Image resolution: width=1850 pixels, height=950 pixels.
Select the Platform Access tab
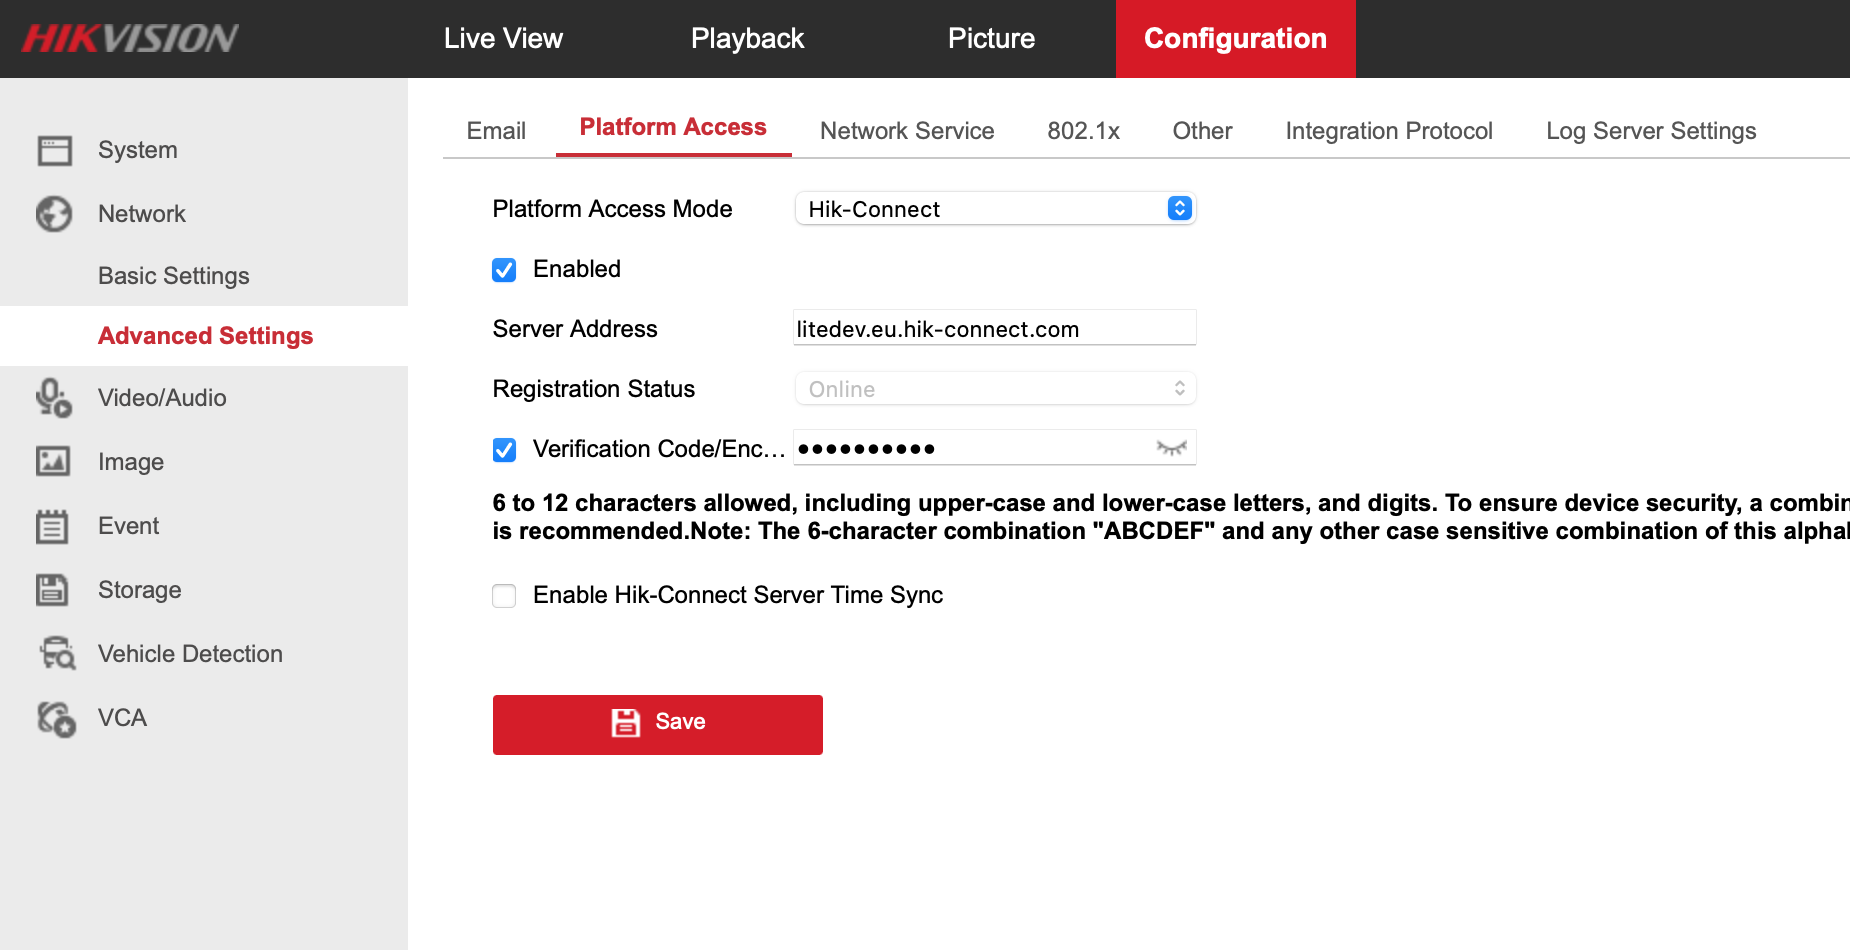coord(673,128)
